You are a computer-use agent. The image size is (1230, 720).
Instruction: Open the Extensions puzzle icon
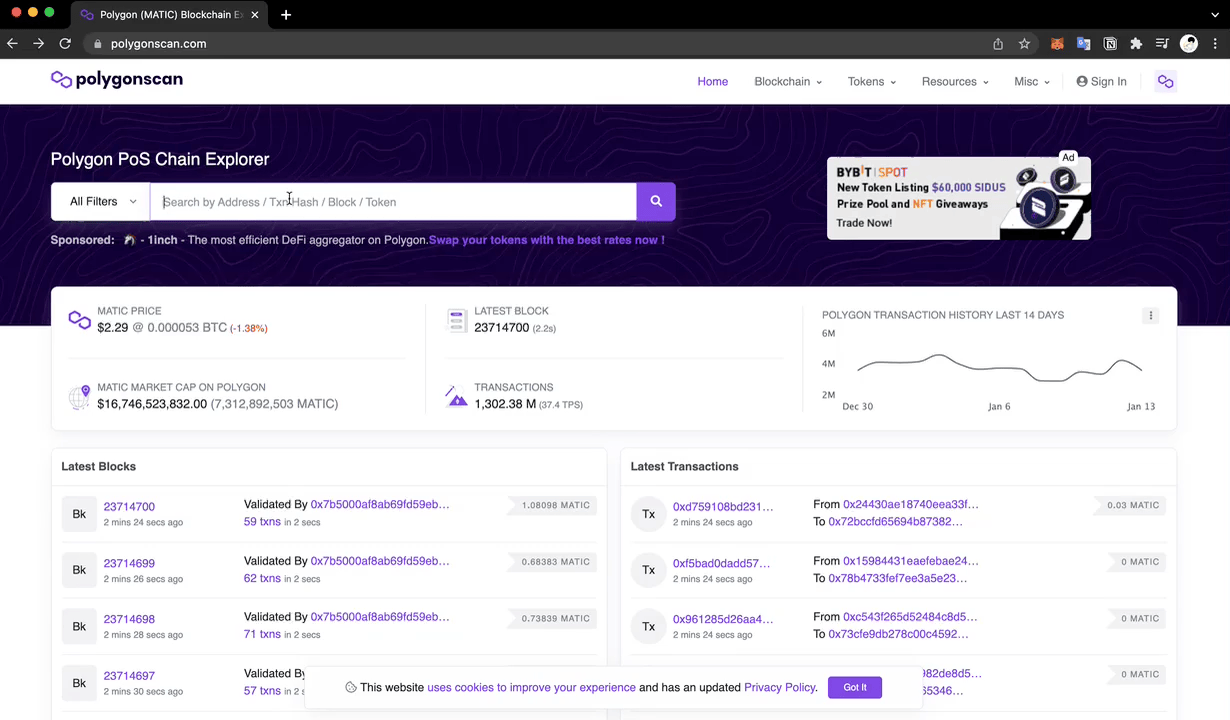point(1136,44)
